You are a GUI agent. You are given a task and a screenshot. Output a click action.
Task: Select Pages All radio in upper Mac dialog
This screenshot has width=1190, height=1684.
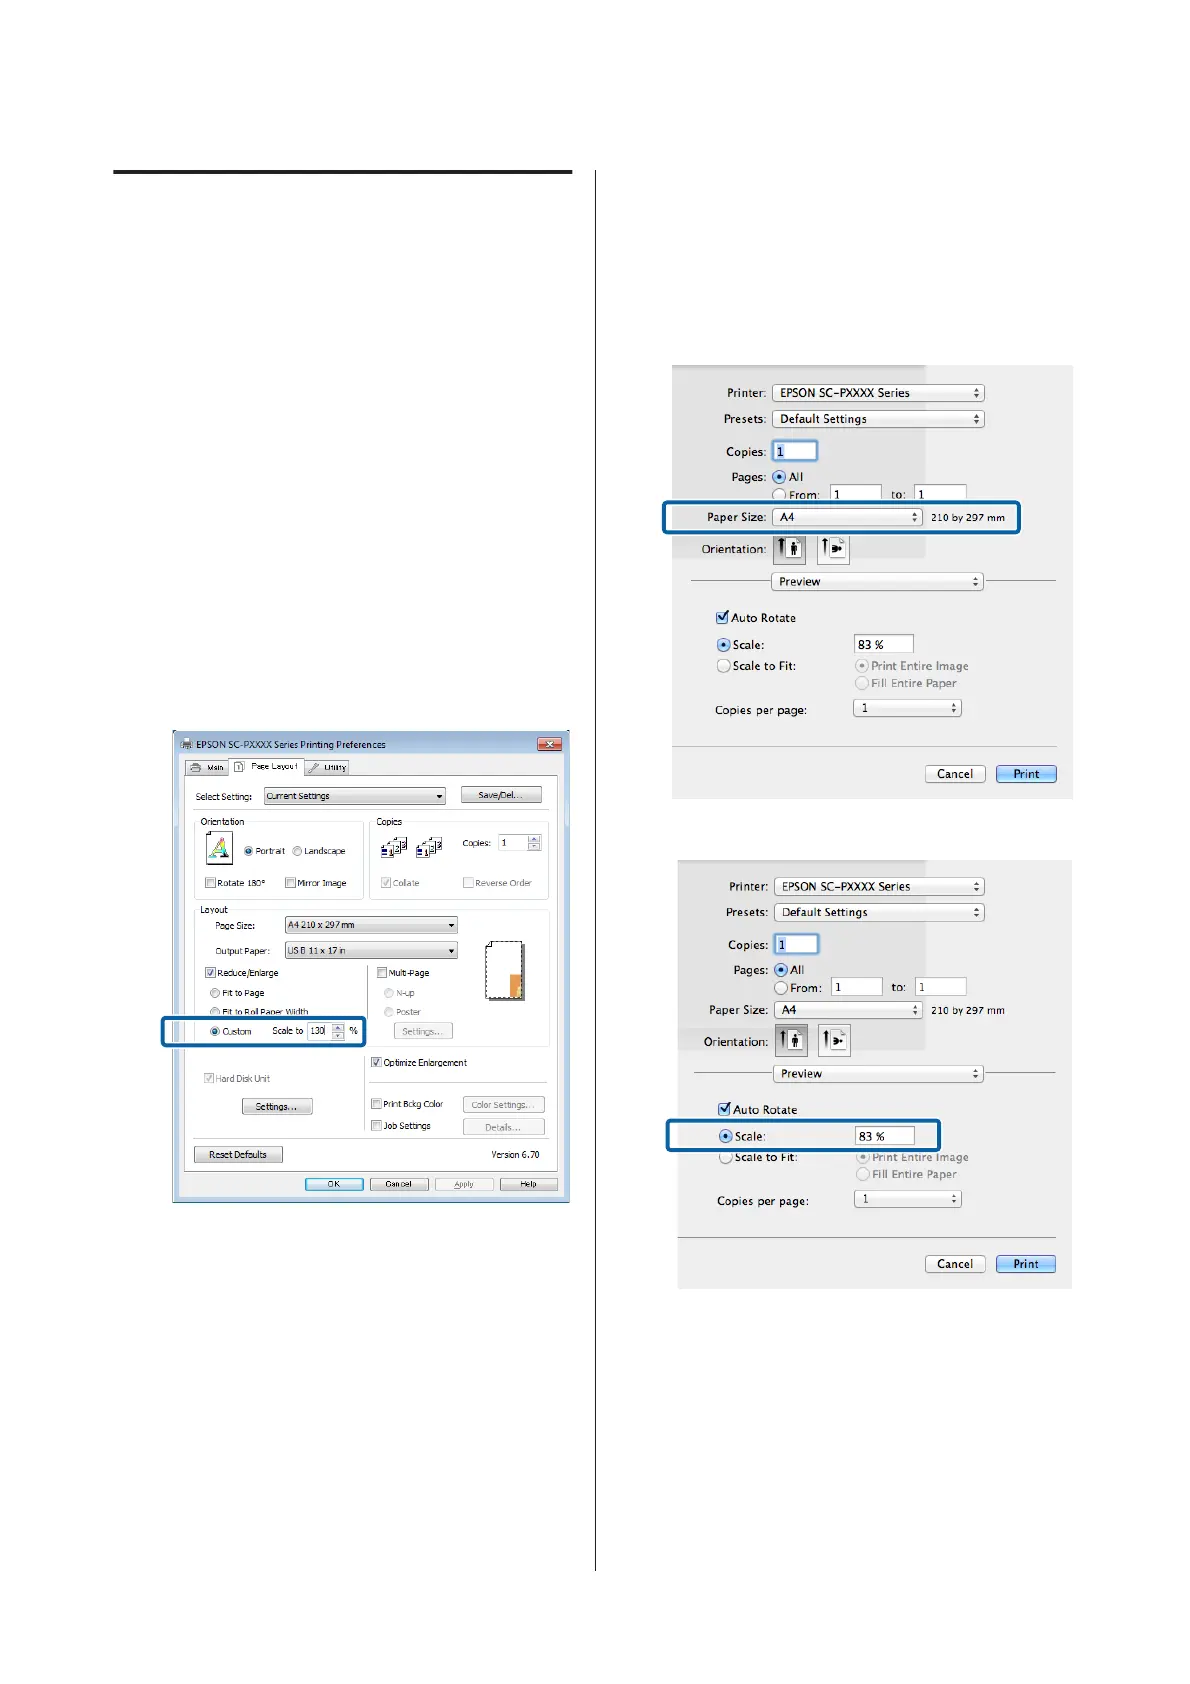click(779, 477)
